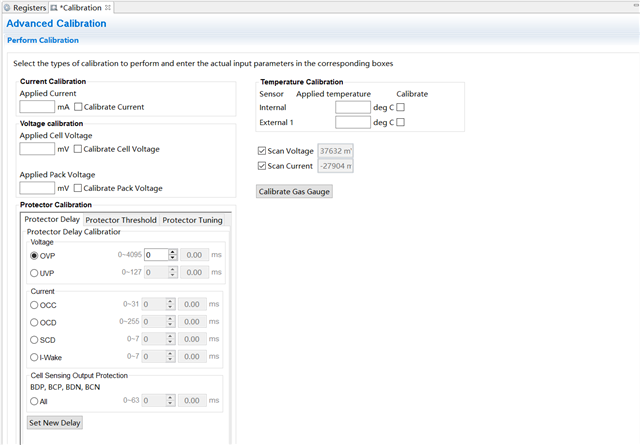Select the All radio button
Screen dimensions: 640x445
34,401
